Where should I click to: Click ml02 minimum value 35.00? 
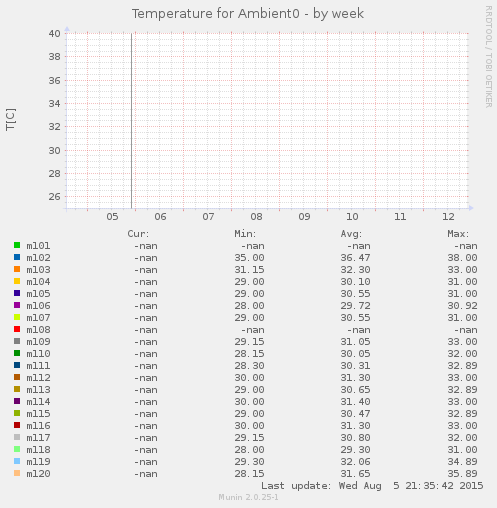[x=249, y=258]
